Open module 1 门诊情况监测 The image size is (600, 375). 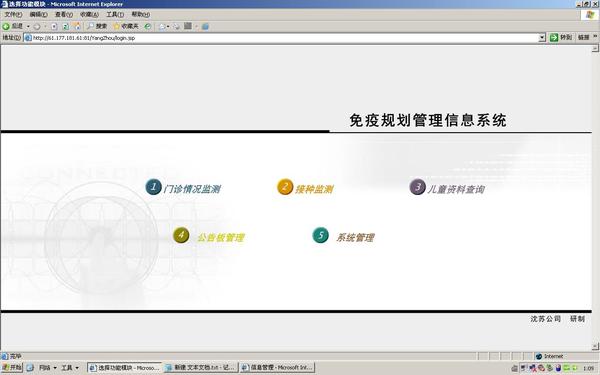183,188
